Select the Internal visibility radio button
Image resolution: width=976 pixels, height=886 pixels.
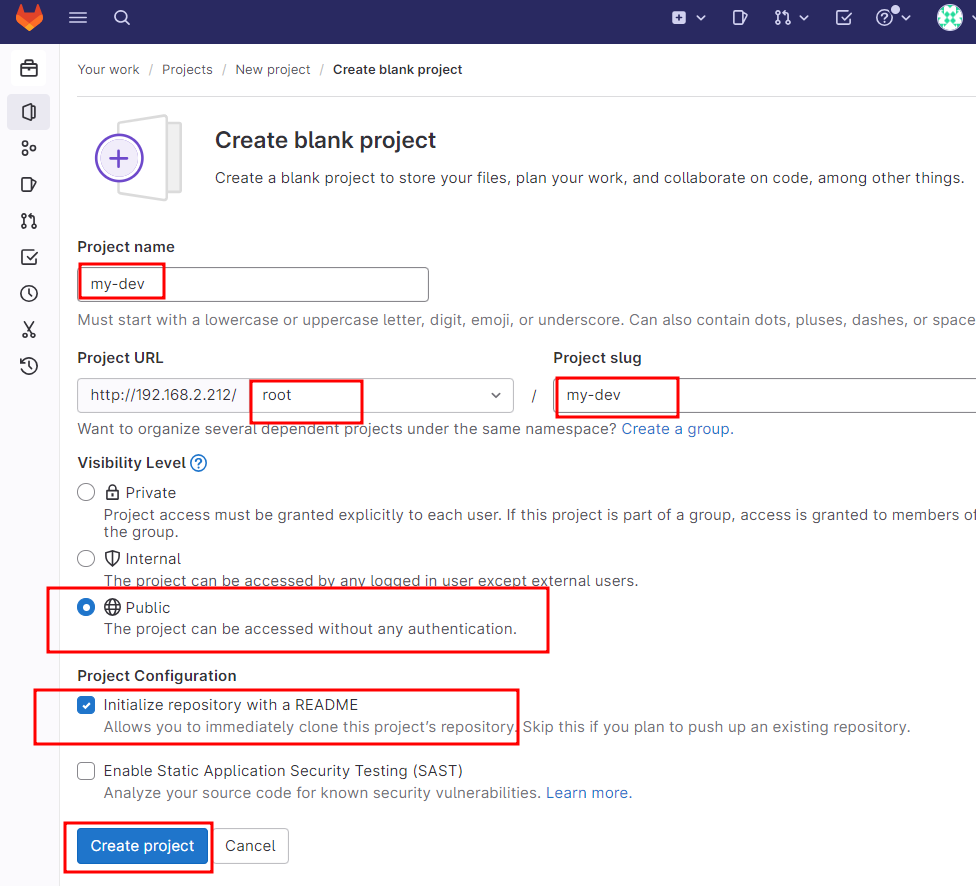tap(86, 558)
